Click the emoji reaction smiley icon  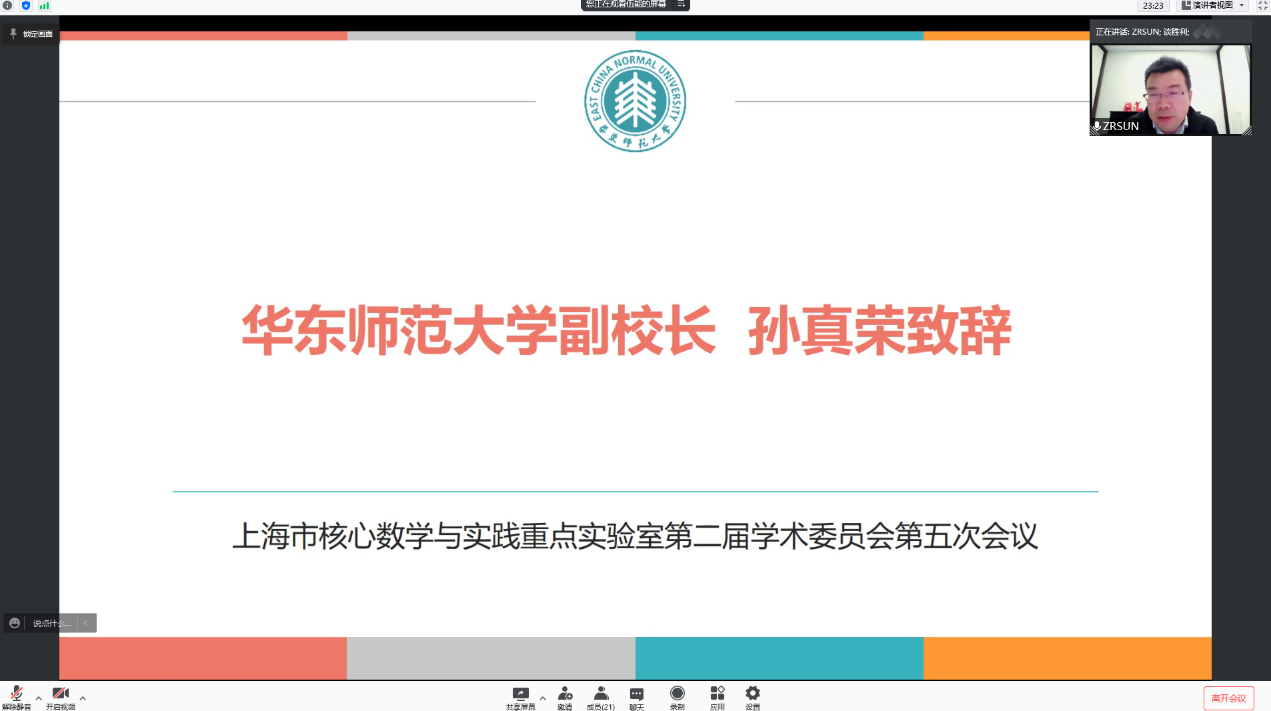[14, 623]
